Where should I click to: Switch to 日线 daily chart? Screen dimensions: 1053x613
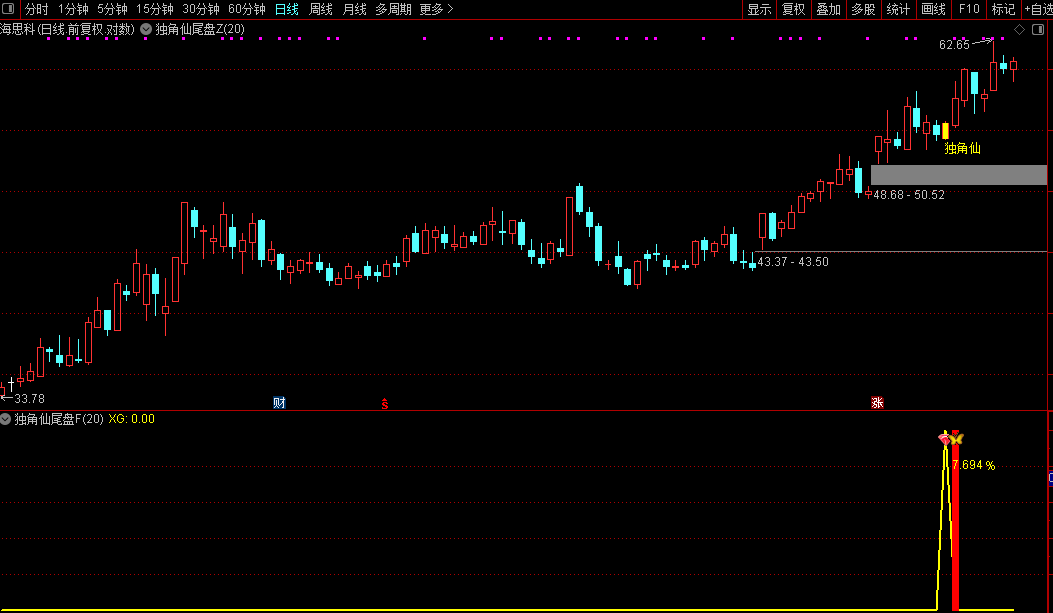tap(287, 9)
